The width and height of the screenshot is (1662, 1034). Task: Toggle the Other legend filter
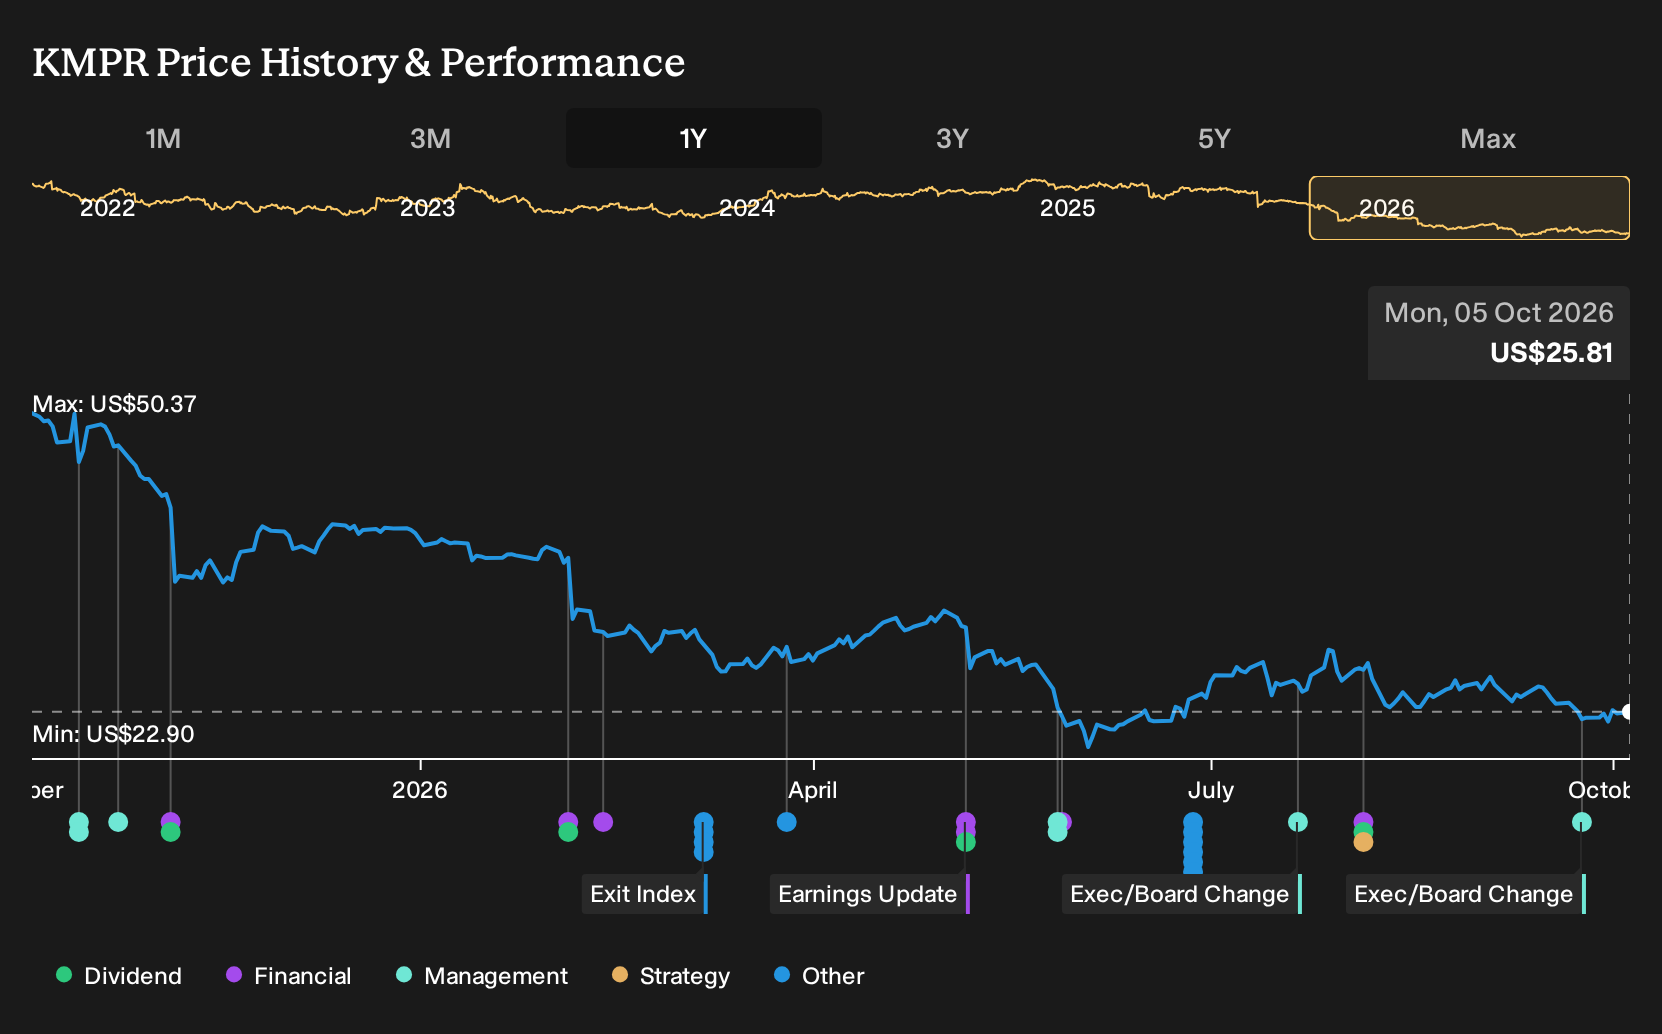819,976
